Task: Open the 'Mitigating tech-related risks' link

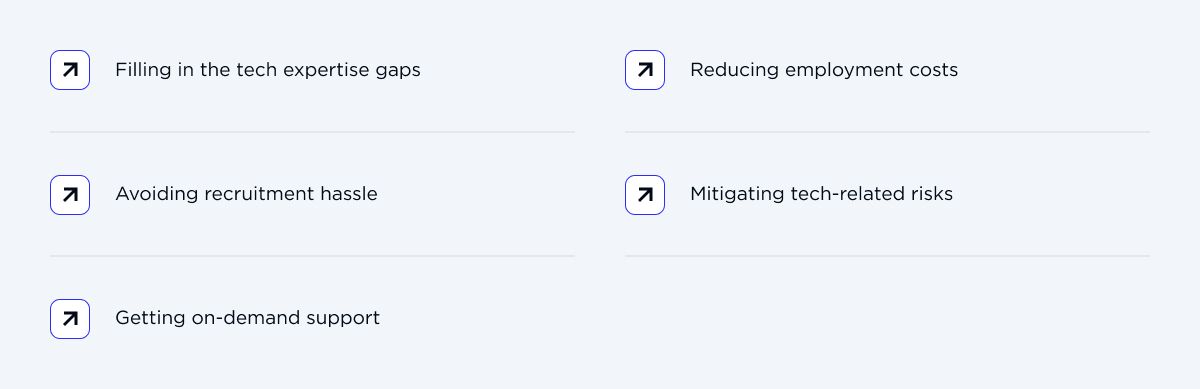Action: pyautogui.click(x=822, y=194)
